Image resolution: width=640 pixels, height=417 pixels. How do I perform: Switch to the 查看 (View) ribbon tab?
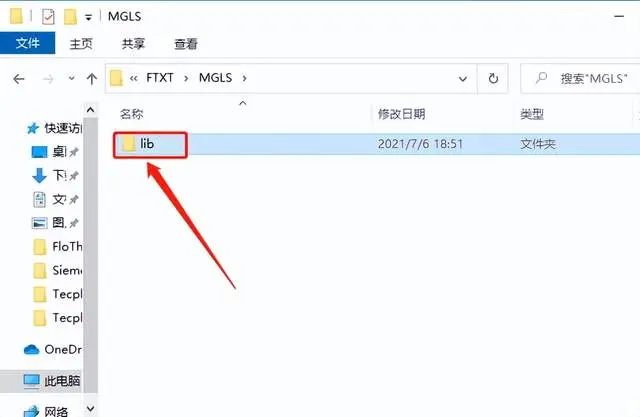(x=186, y=44)
